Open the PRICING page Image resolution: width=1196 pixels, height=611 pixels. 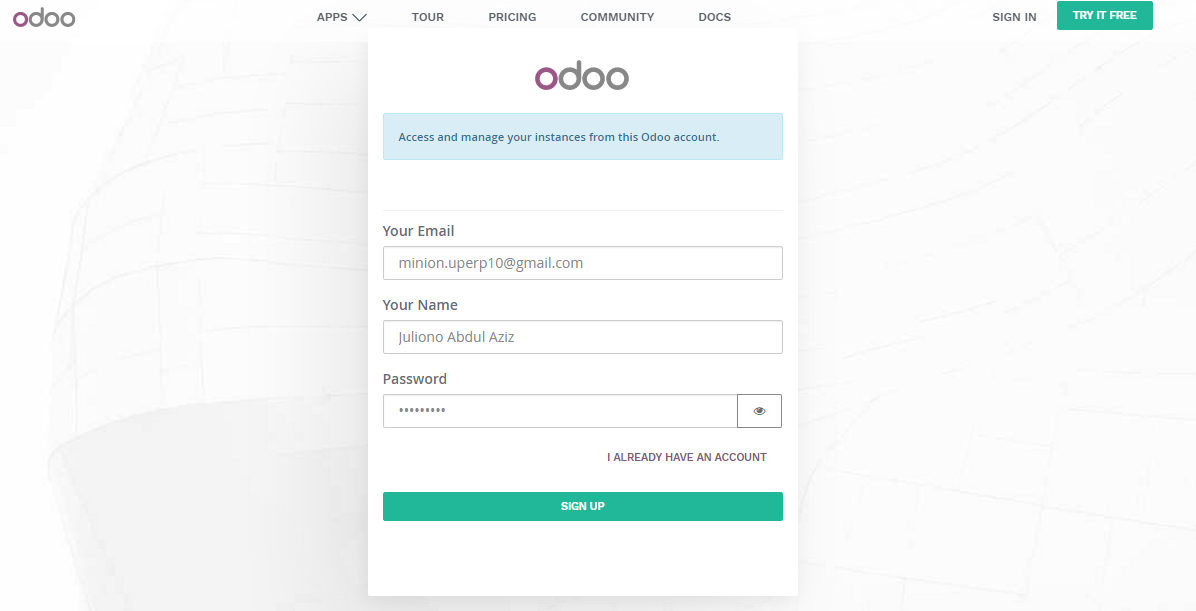(513, 17)
